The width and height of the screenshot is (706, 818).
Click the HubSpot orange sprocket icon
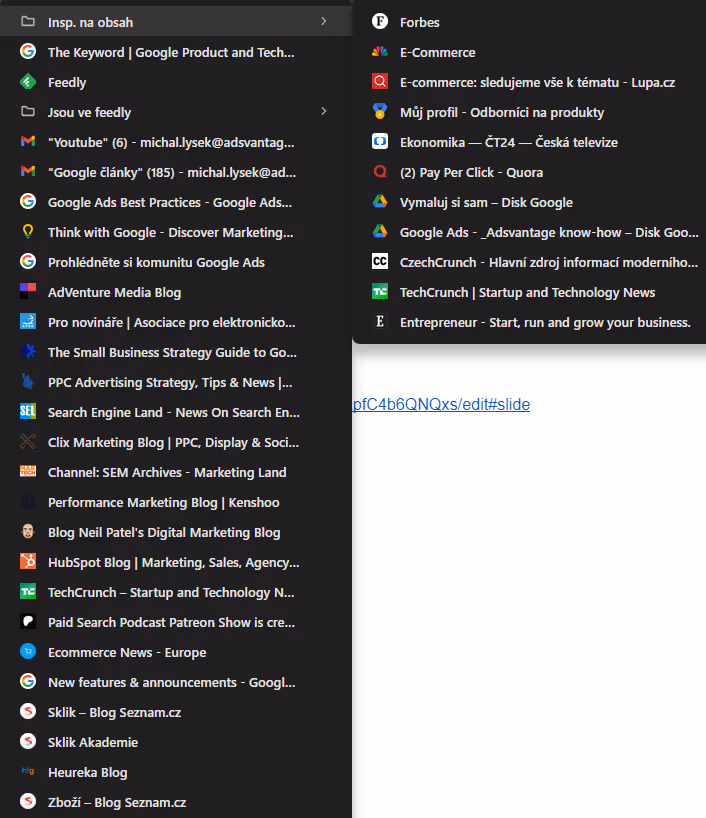28,561
